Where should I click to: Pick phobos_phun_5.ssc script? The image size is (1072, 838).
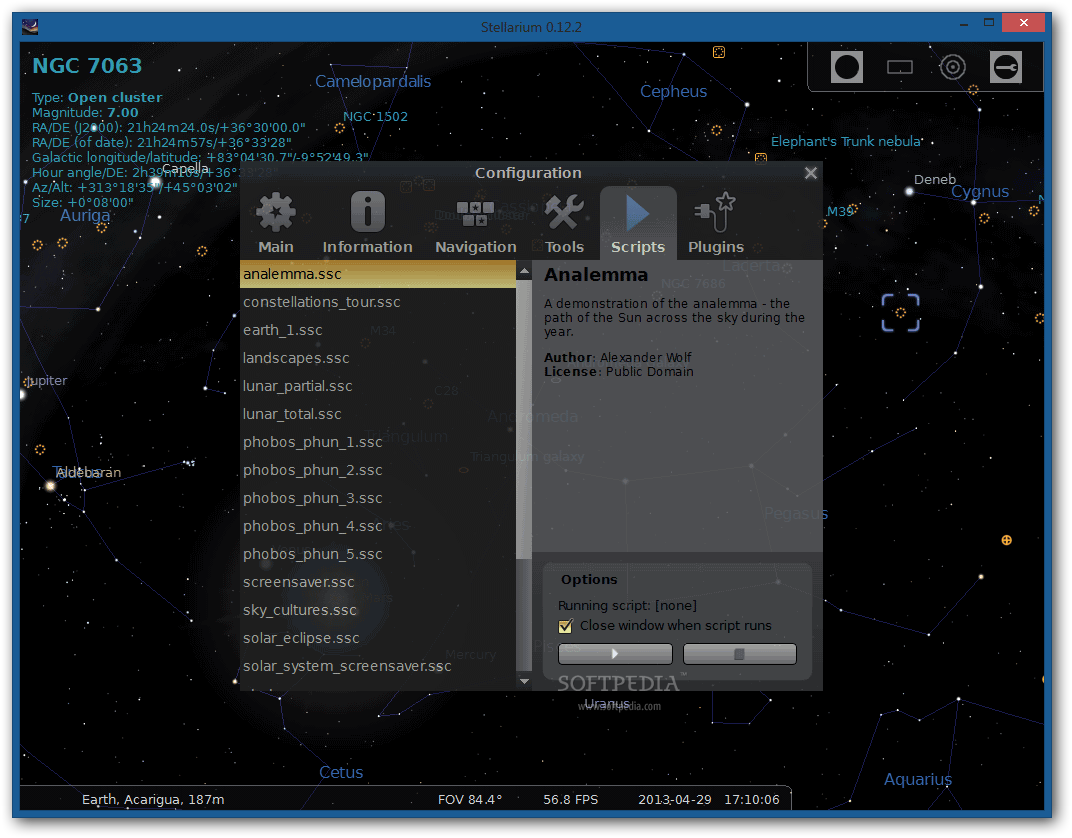pyautogui.click(x=378, y=554)
